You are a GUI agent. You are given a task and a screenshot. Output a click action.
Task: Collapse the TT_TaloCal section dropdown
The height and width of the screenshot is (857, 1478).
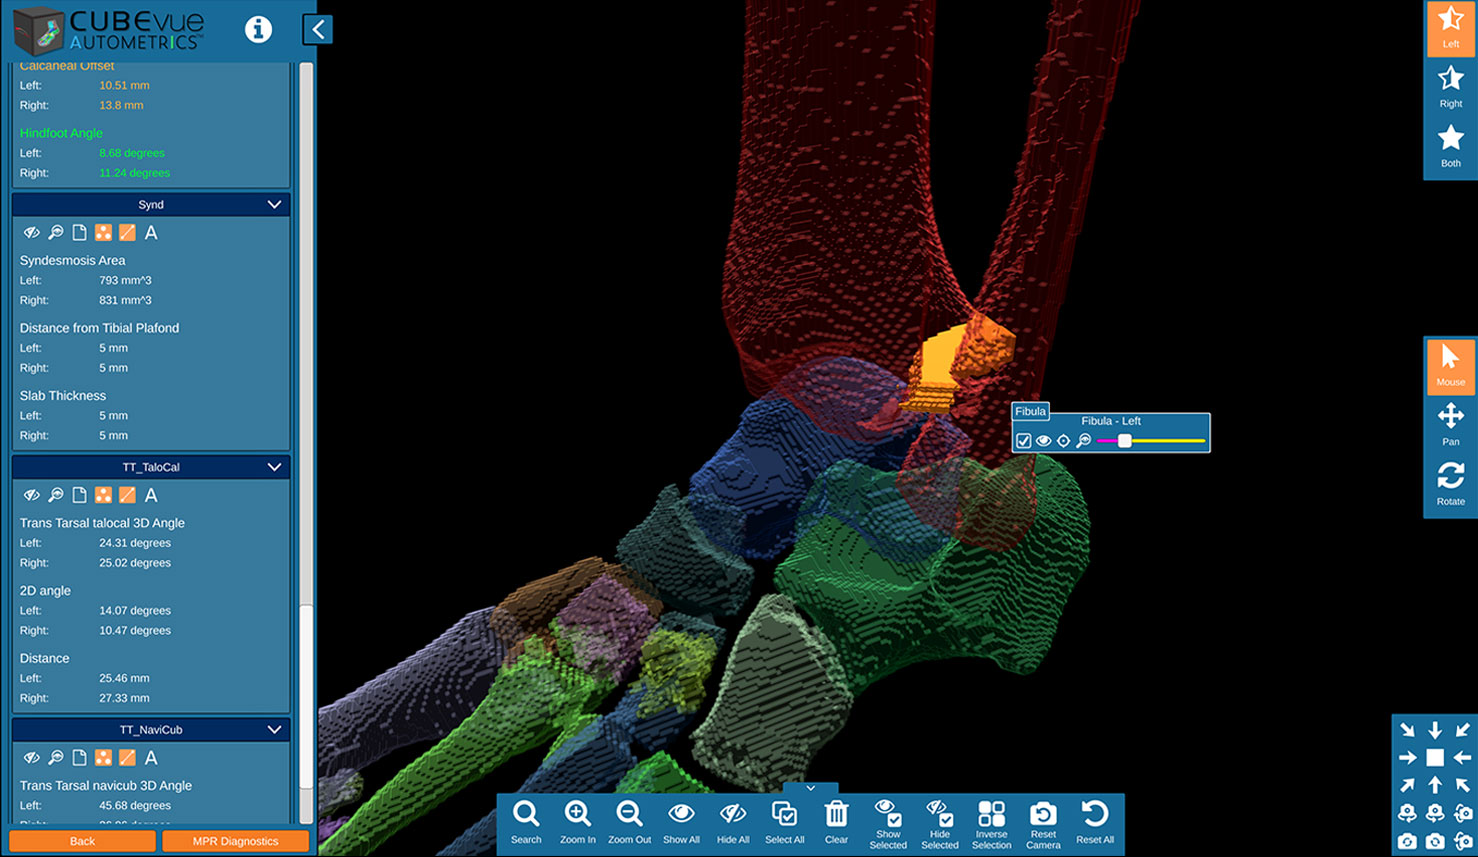274,467
